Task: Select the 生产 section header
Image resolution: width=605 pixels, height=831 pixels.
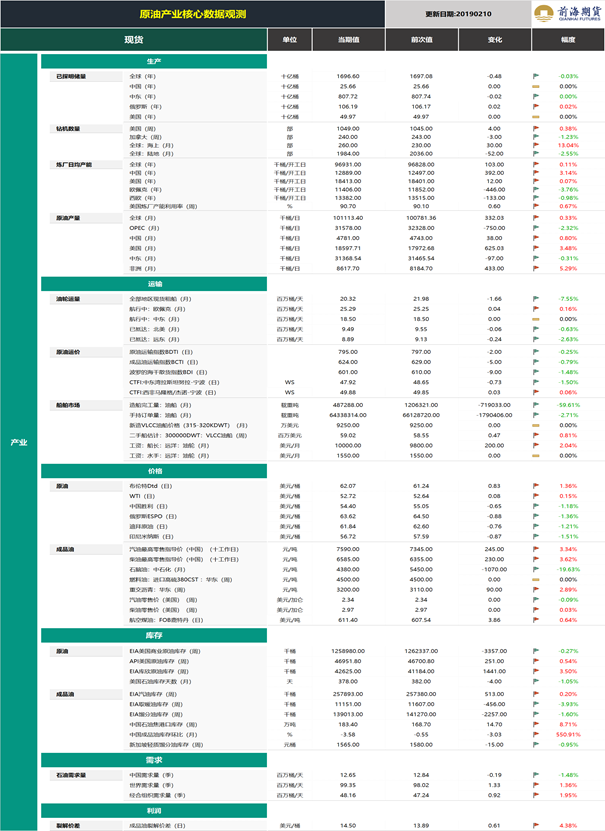Action: (x=154, y=61)
